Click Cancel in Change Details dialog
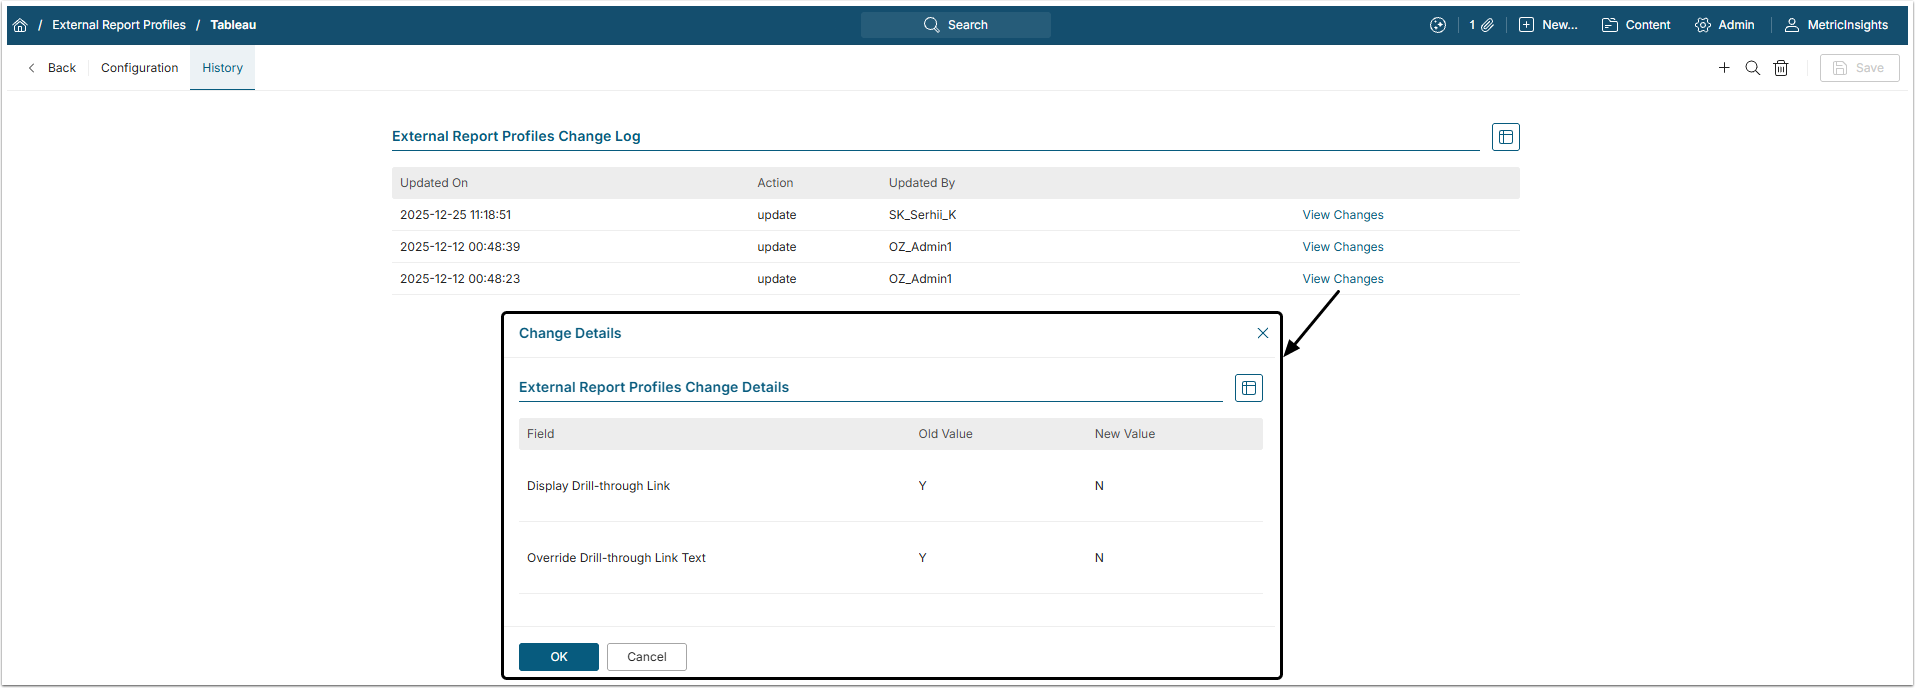 646,657
